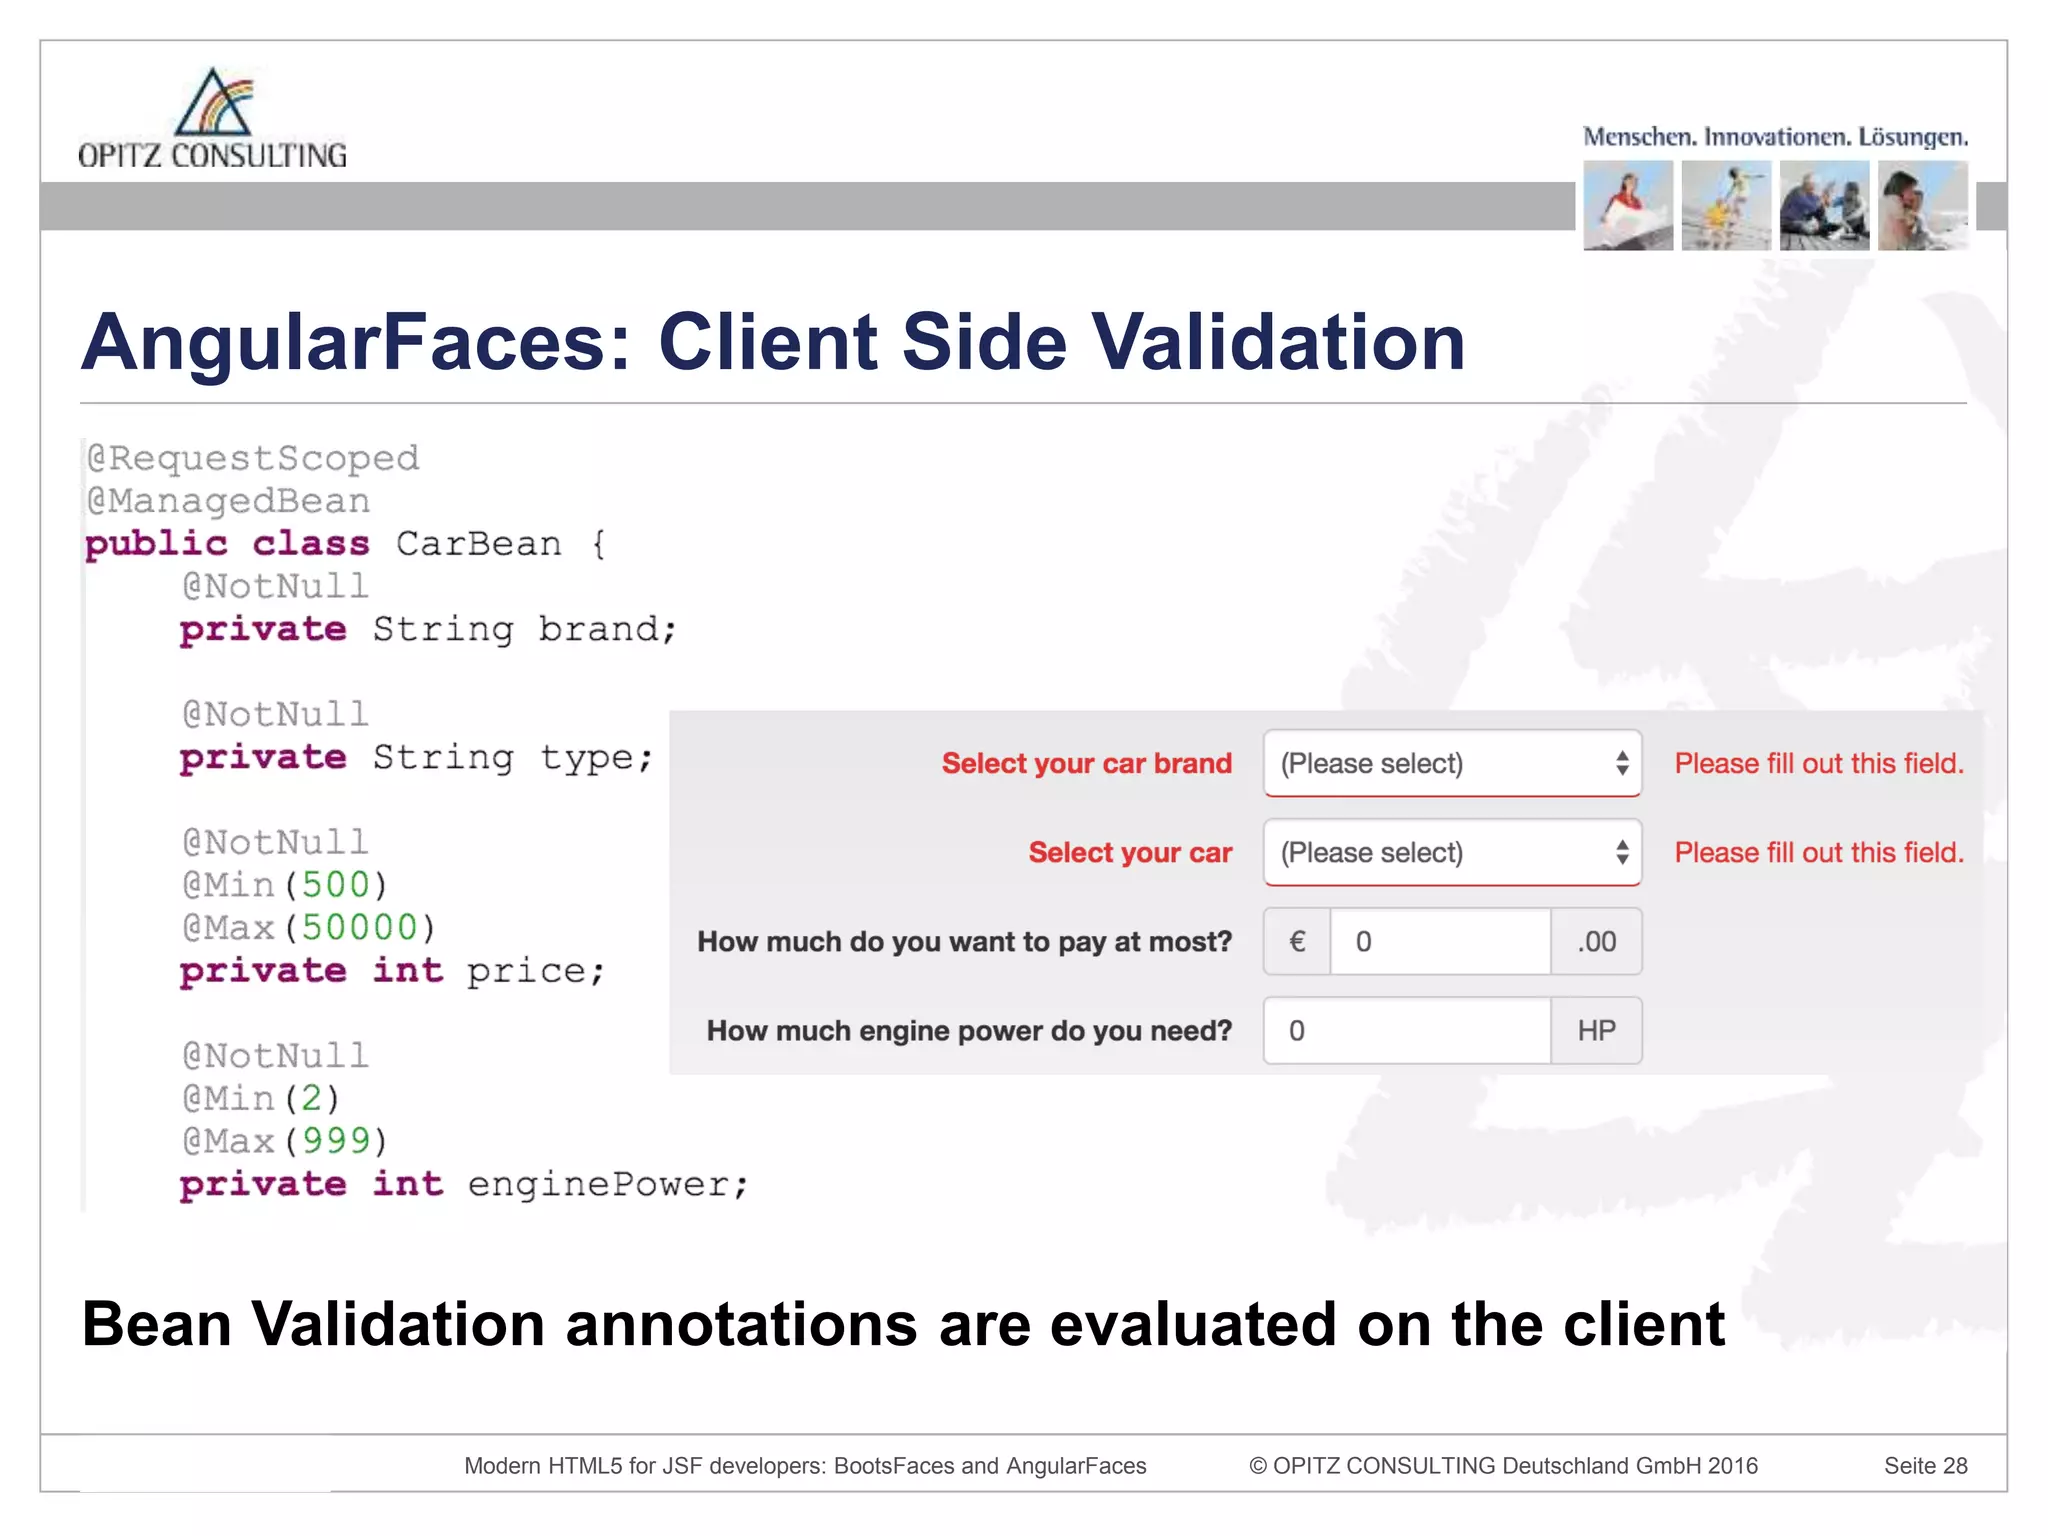Screen dimensions: 2048x1536
Task: Click the group of people header photo
Action: (1824, 205)
